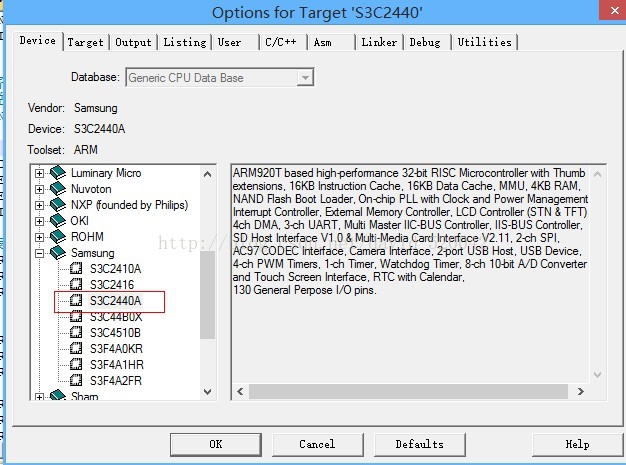Click the S3C4510B chip icon
This screenshot has height=465, width=626.
(x=76, y=332)
